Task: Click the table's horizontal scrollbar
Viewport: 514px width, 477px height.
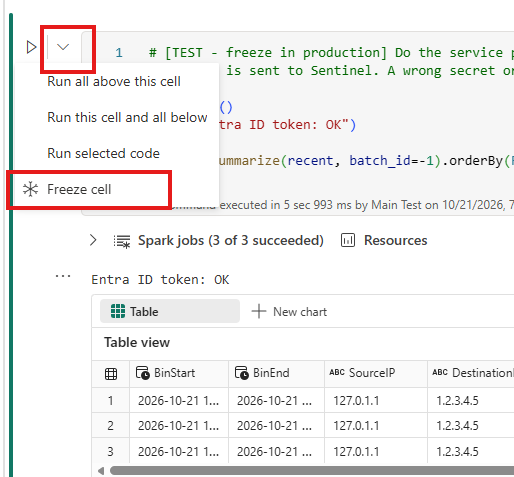Action: pyautogui.click(x=312, y=471)
